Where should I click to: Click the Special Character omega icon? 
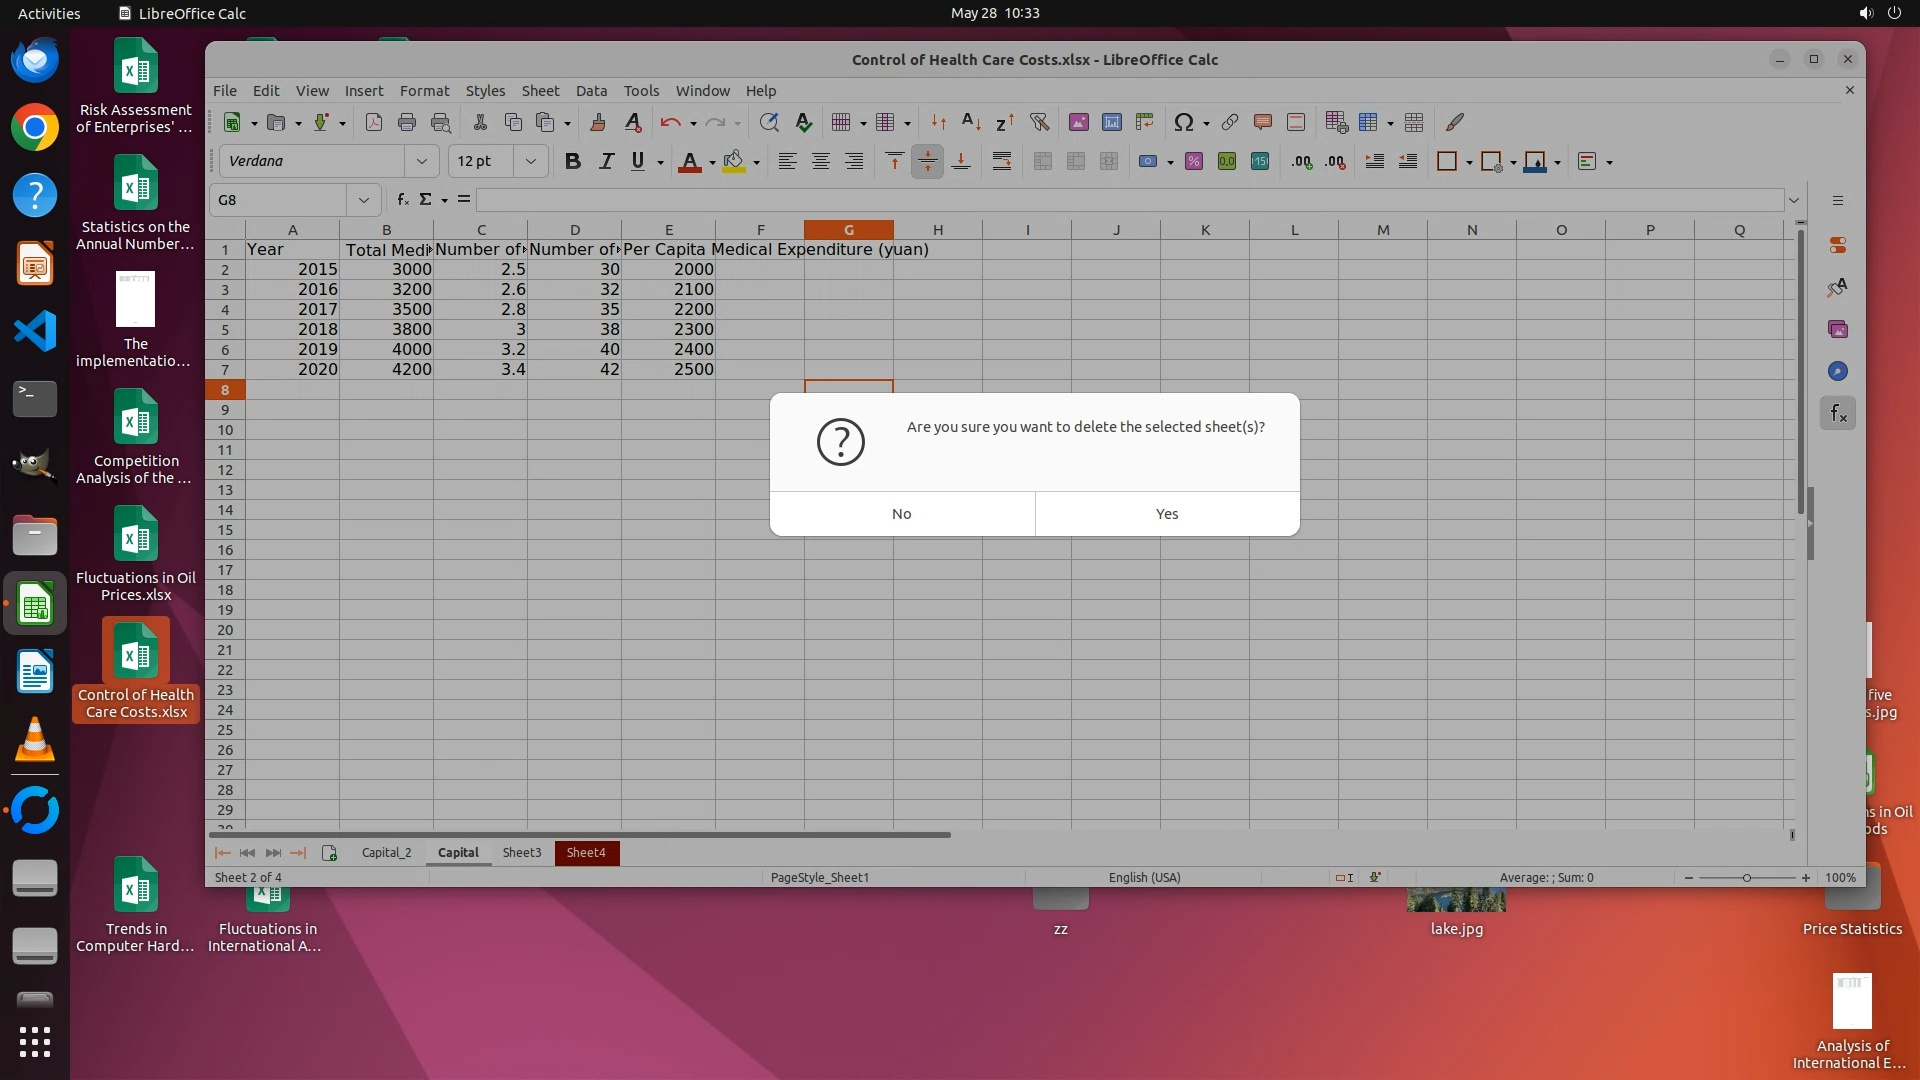(x=1183, y=122)
